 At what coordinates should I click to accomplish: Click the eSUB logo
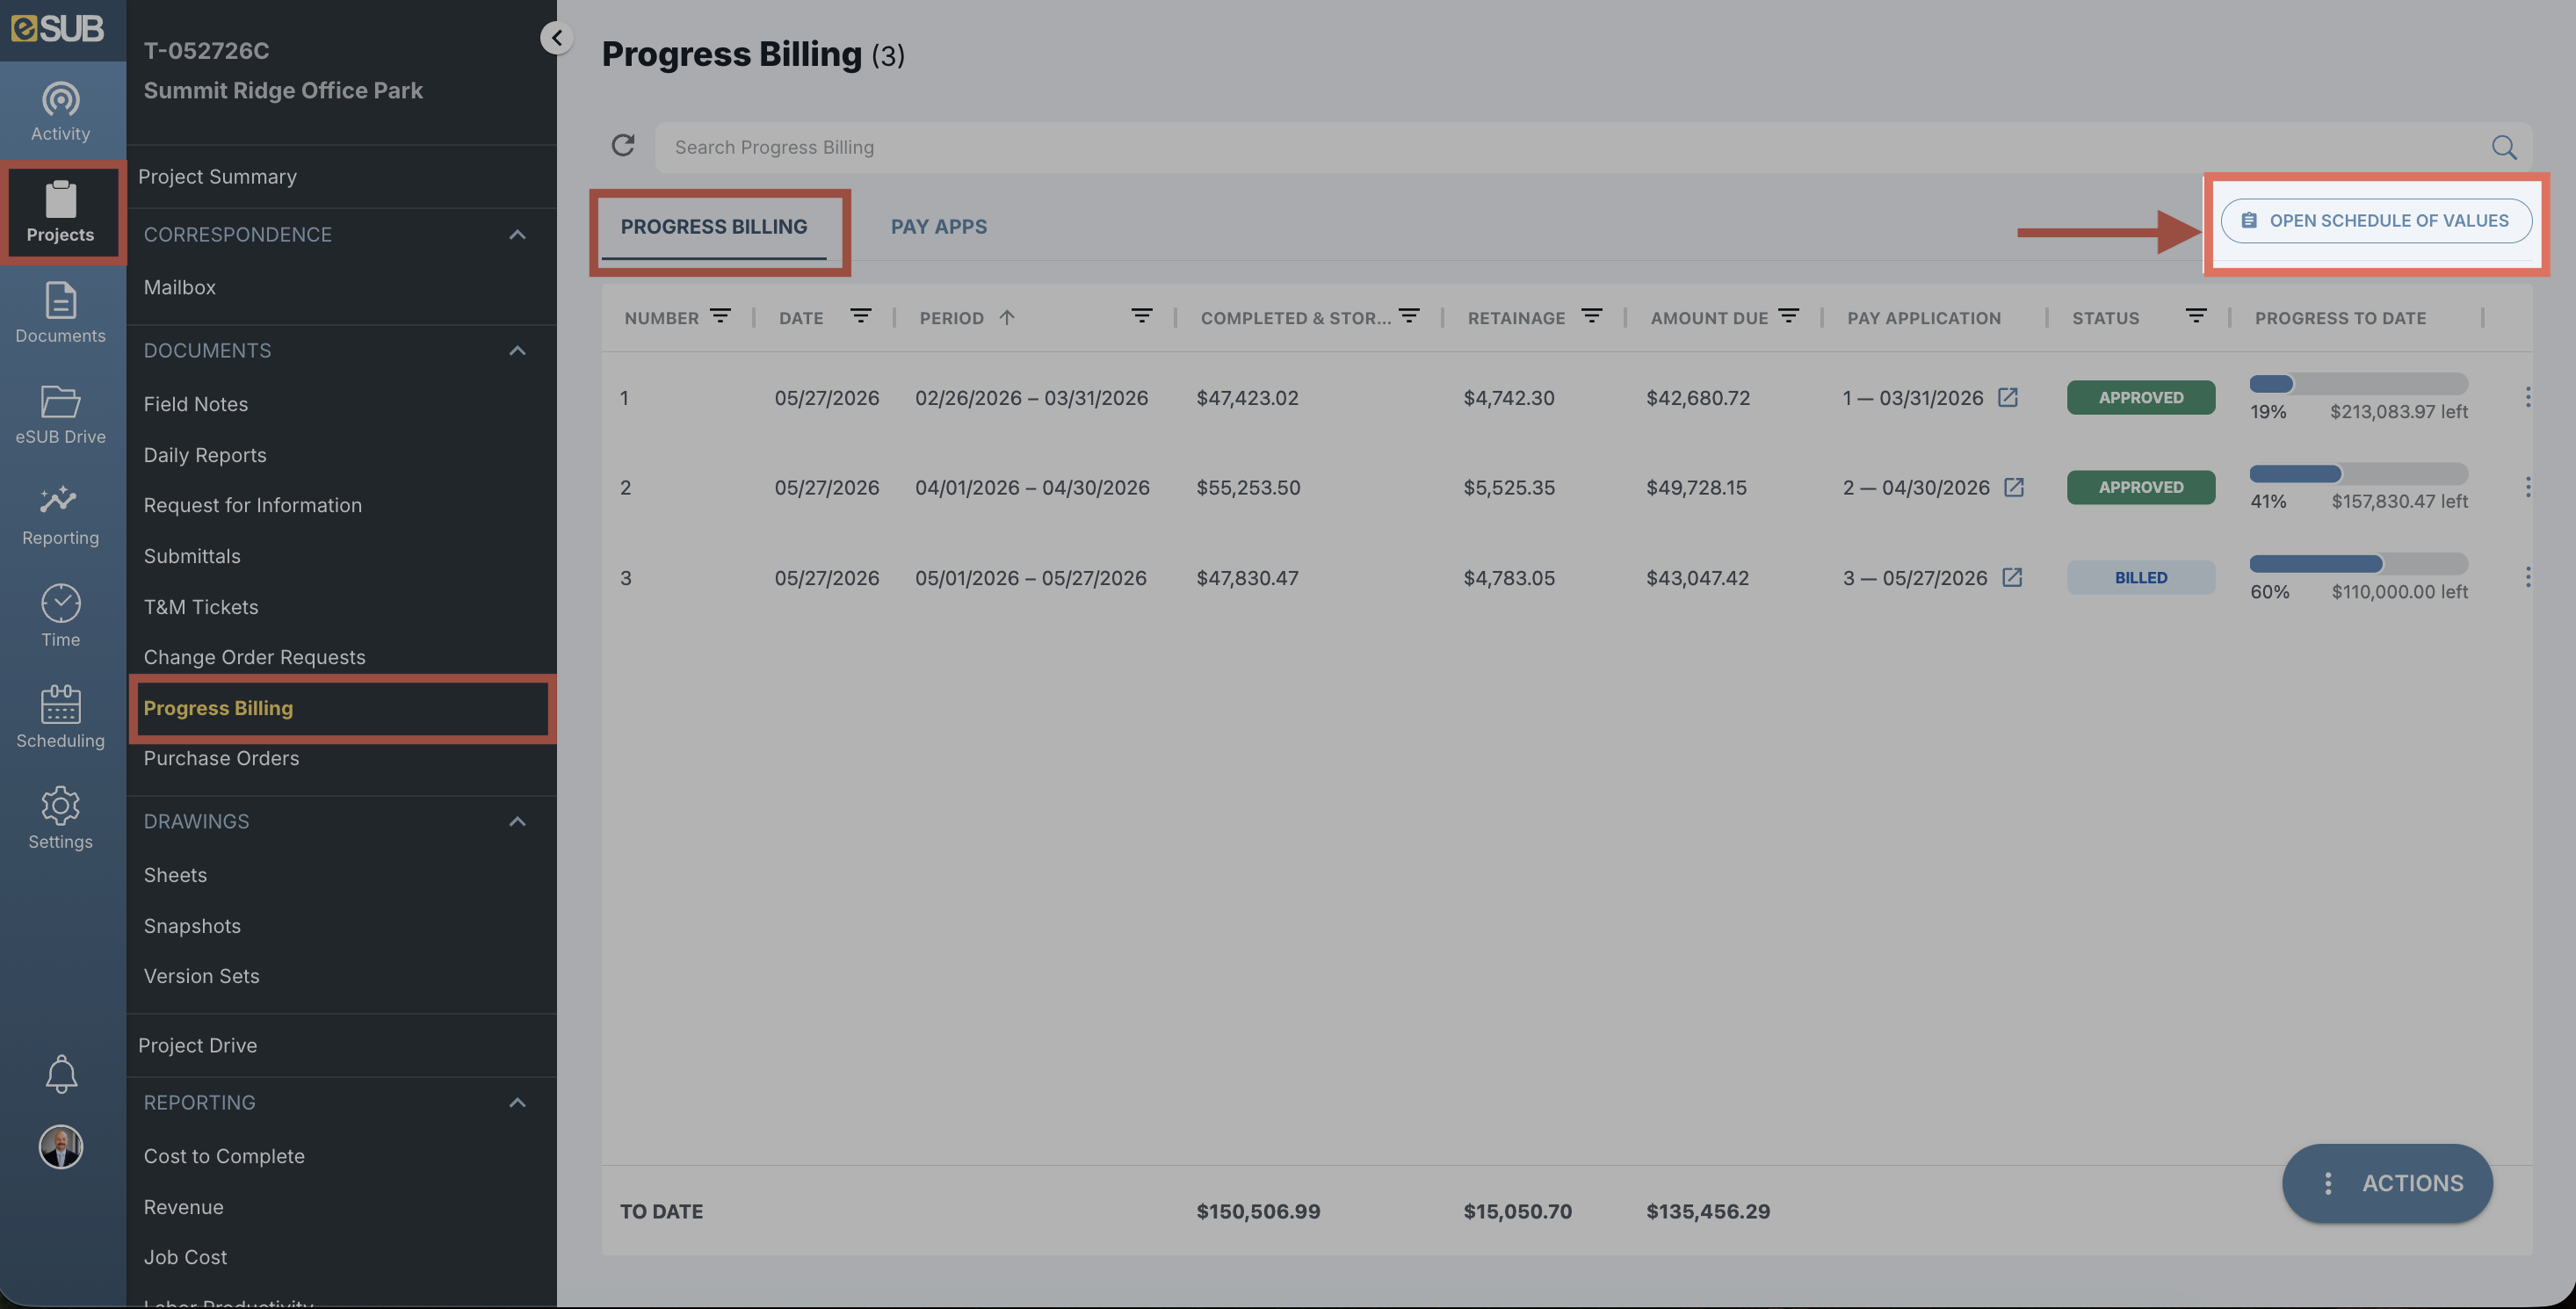coord(58,29)
